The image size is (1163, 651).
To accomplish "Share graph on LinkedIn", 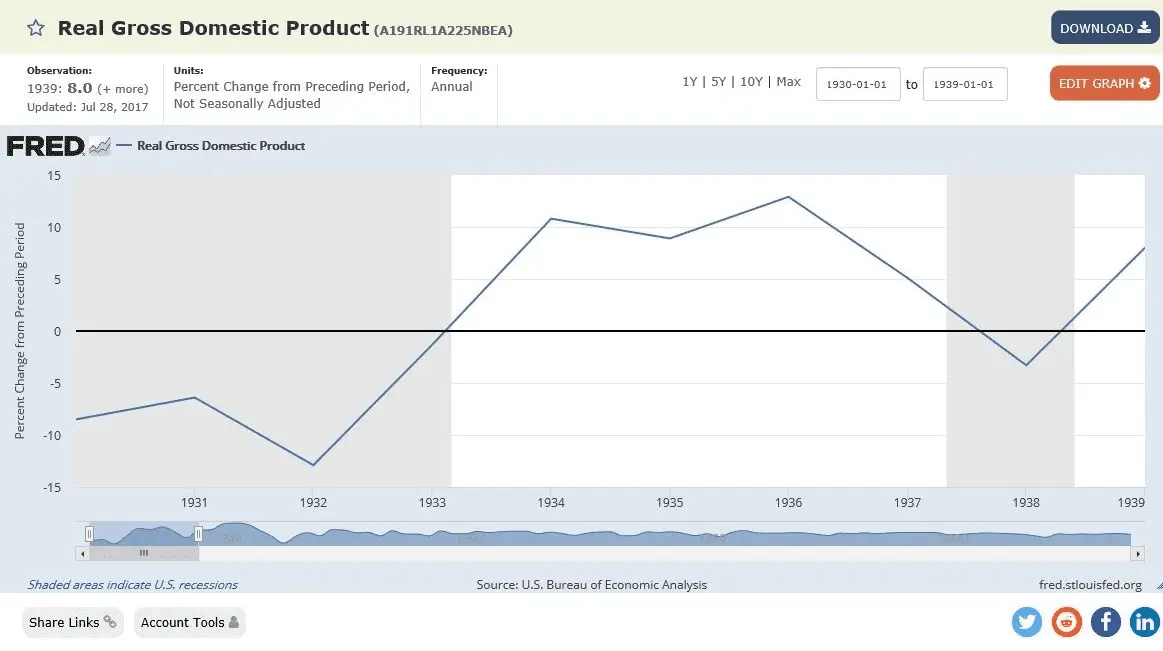I will coord(1144,622).
